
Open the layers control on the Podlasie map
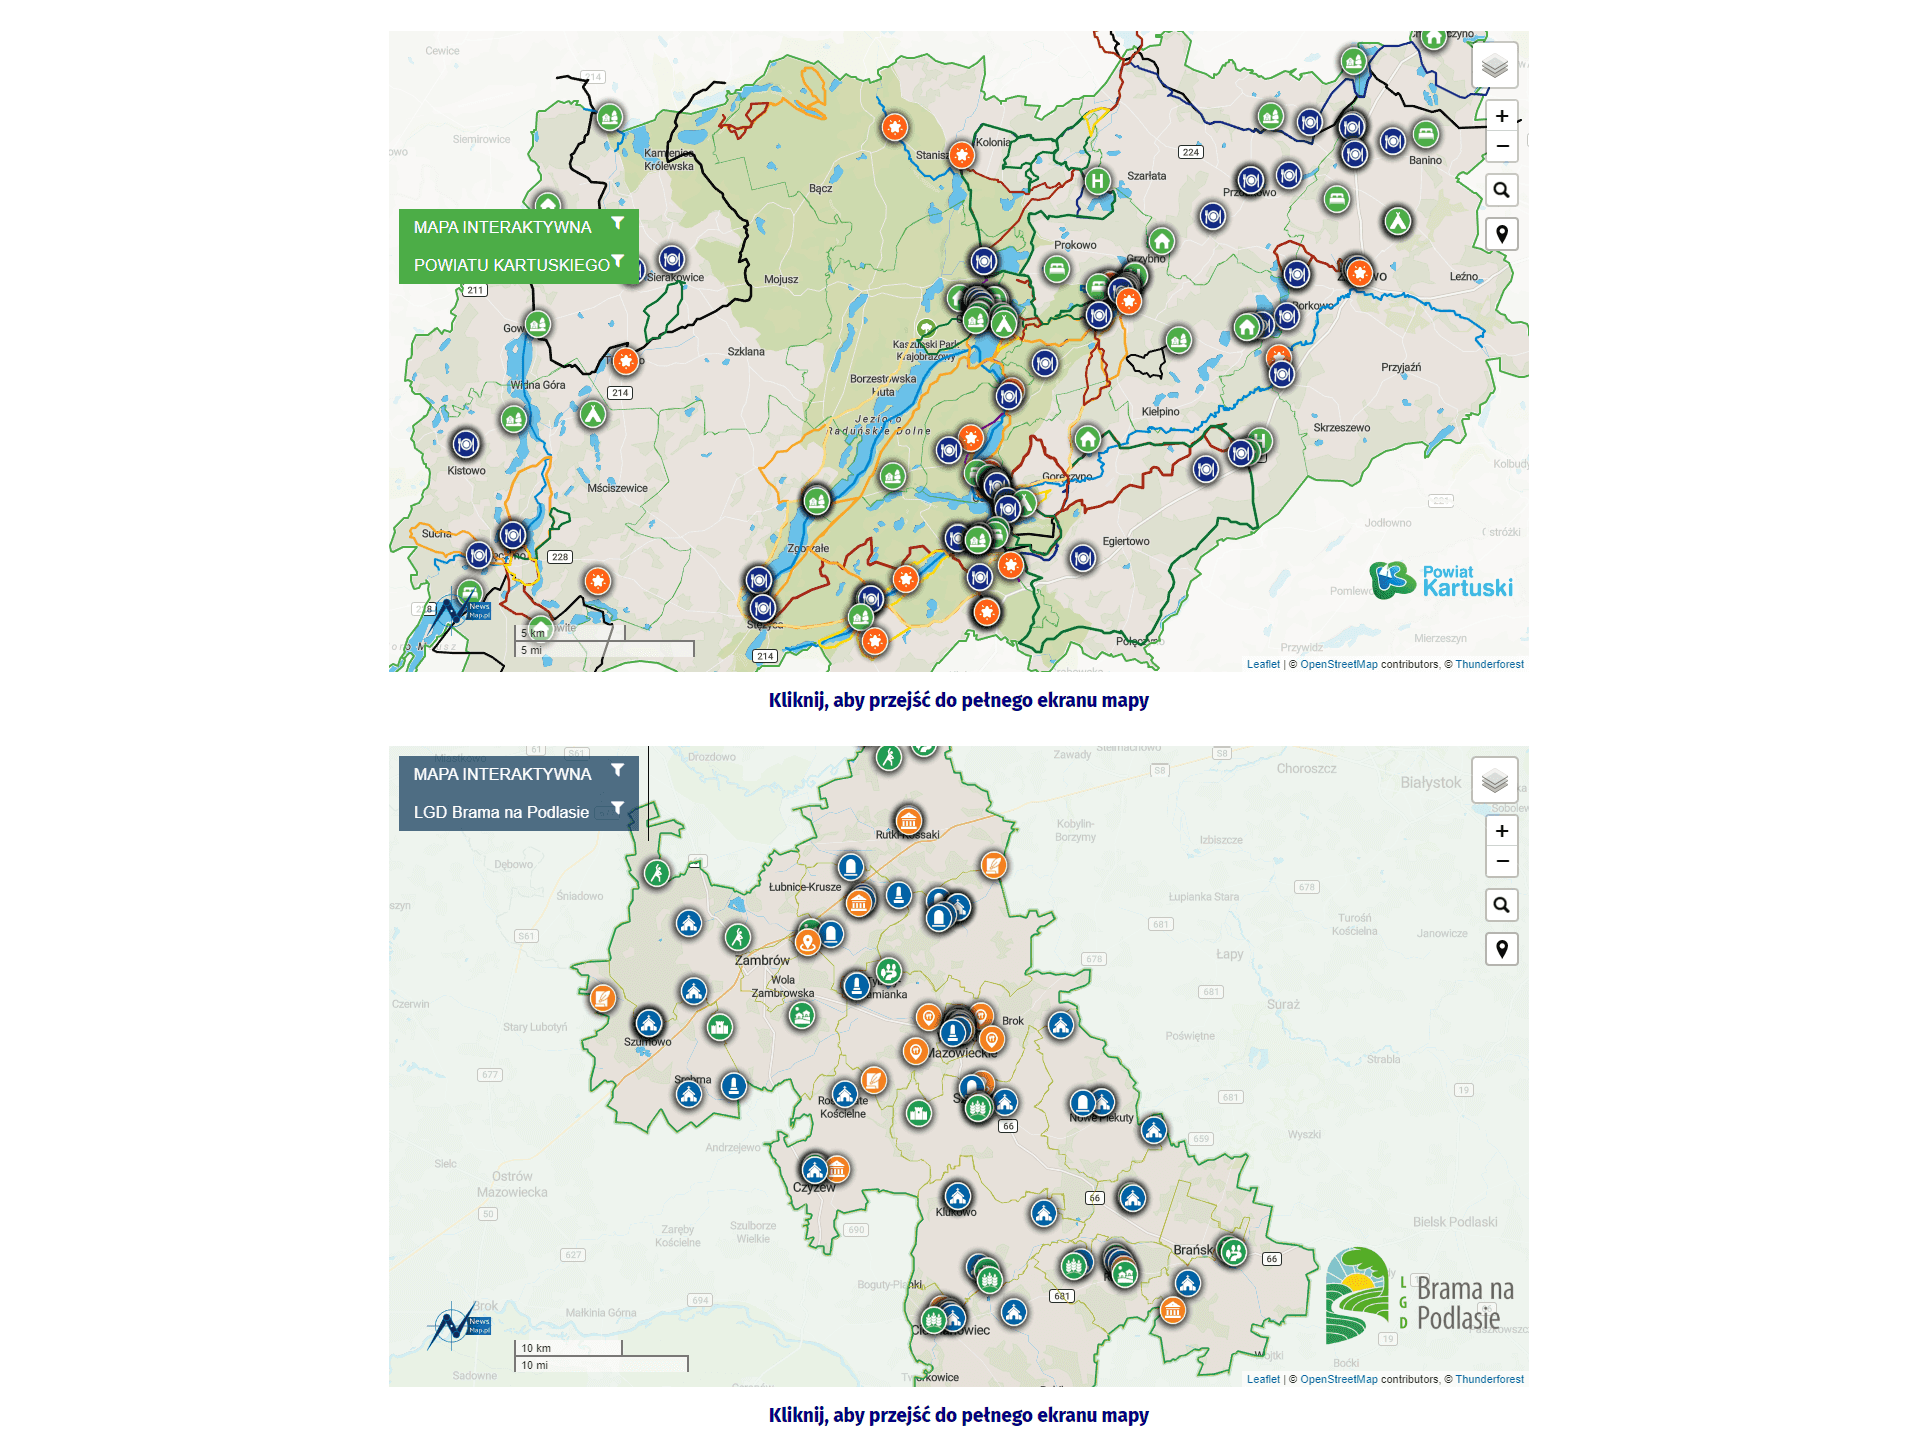pyautogui.click(x=1494, y=781)
